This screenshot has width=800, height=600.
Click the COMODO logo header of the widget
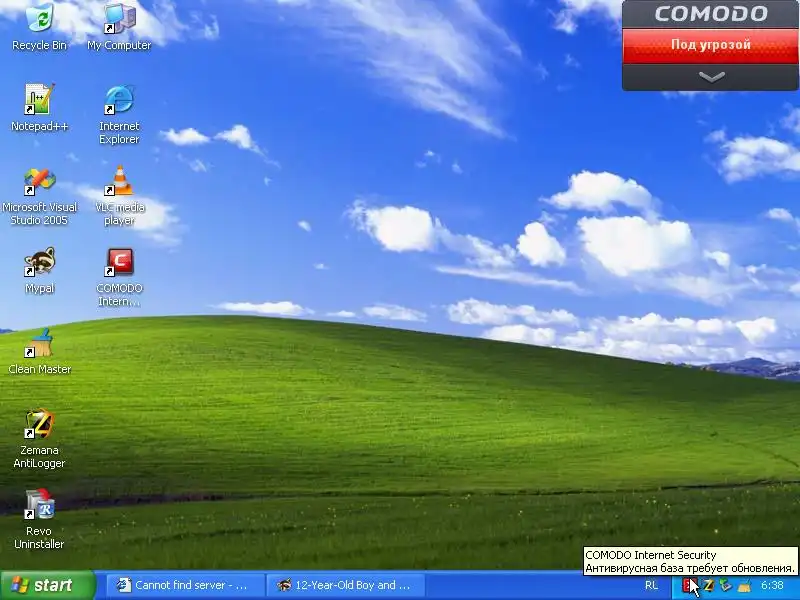[711, 14]
